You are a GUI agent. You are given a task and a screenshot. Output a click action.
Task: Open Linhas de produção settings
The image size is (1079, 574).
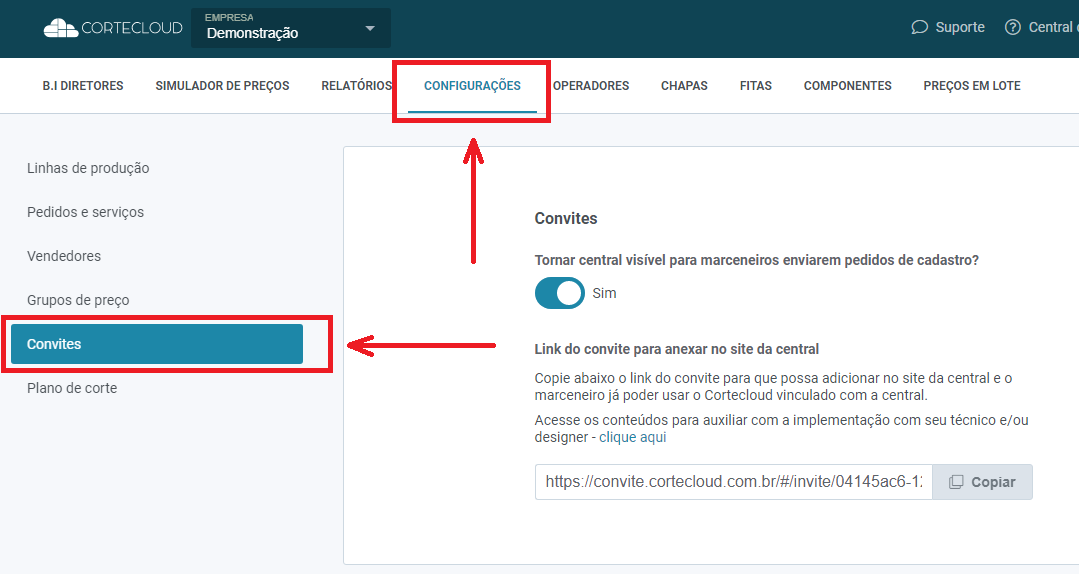(88, 168)
